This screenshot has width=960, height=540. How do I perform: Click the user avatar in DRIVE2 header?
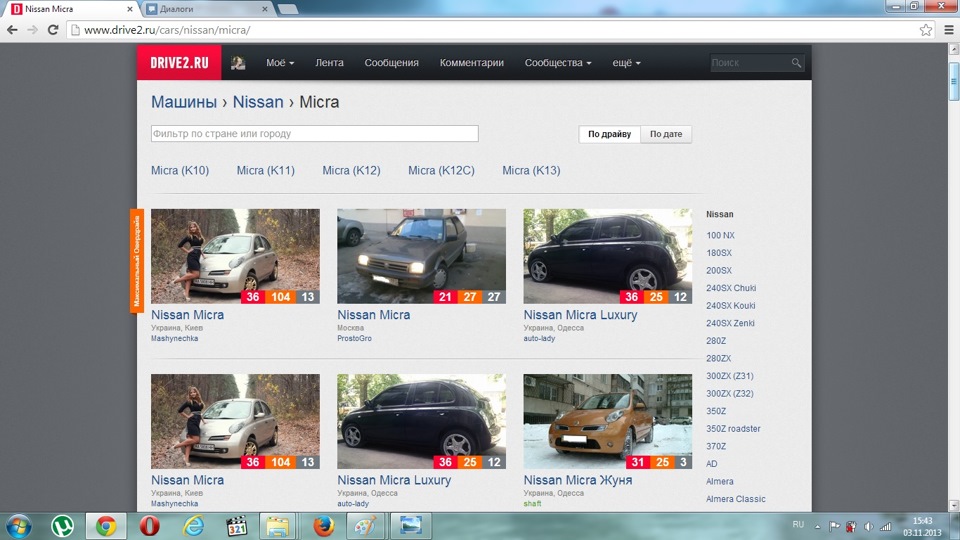238,62
